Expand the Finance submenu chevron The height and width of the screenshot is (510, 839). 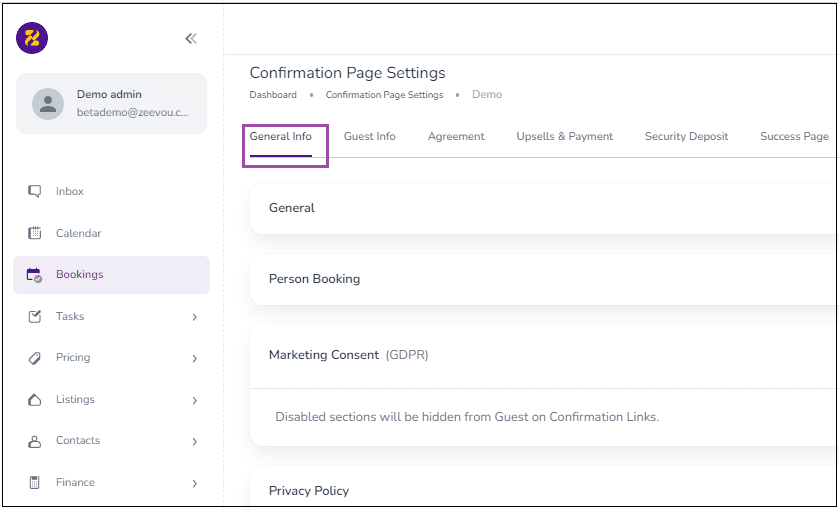pyautogui.click(x=195, y=483)
